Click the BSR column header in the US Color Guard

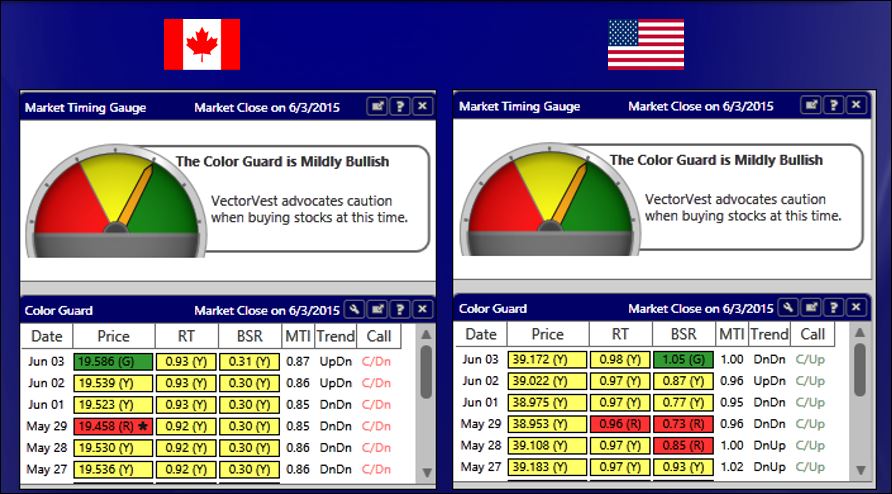(684, 334)
